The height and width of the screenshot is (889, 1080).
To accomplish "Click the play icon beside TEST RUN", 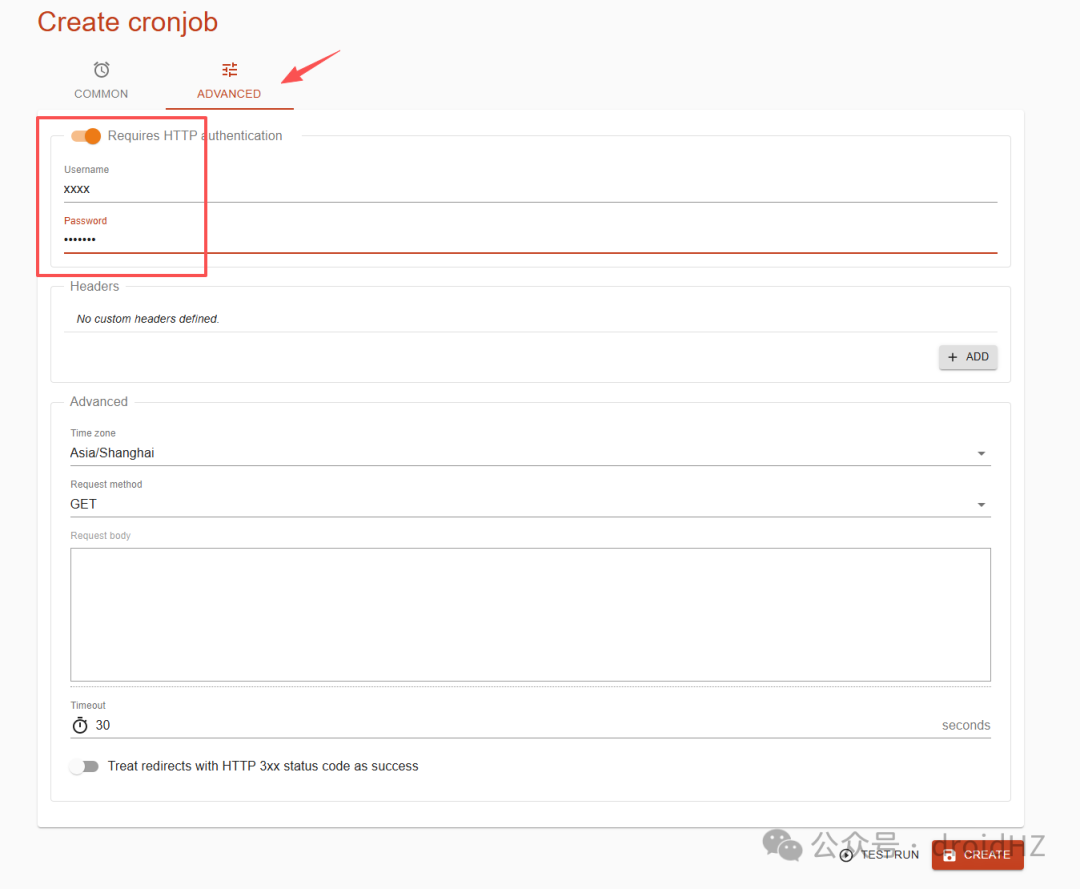I will [x=846, y=855].
